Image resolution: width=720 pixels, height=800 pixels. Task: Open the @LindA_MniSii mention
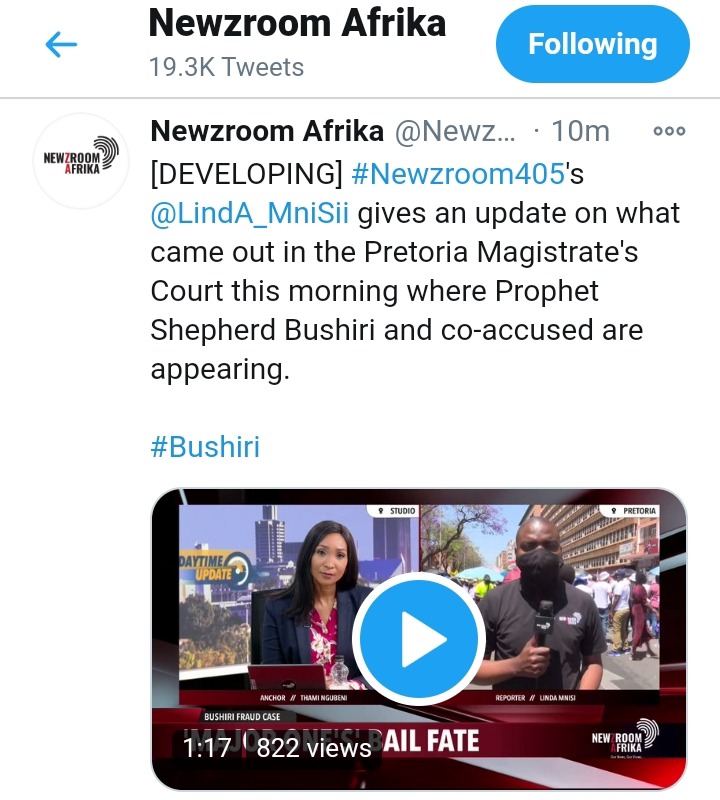click(x=250, y=213)
